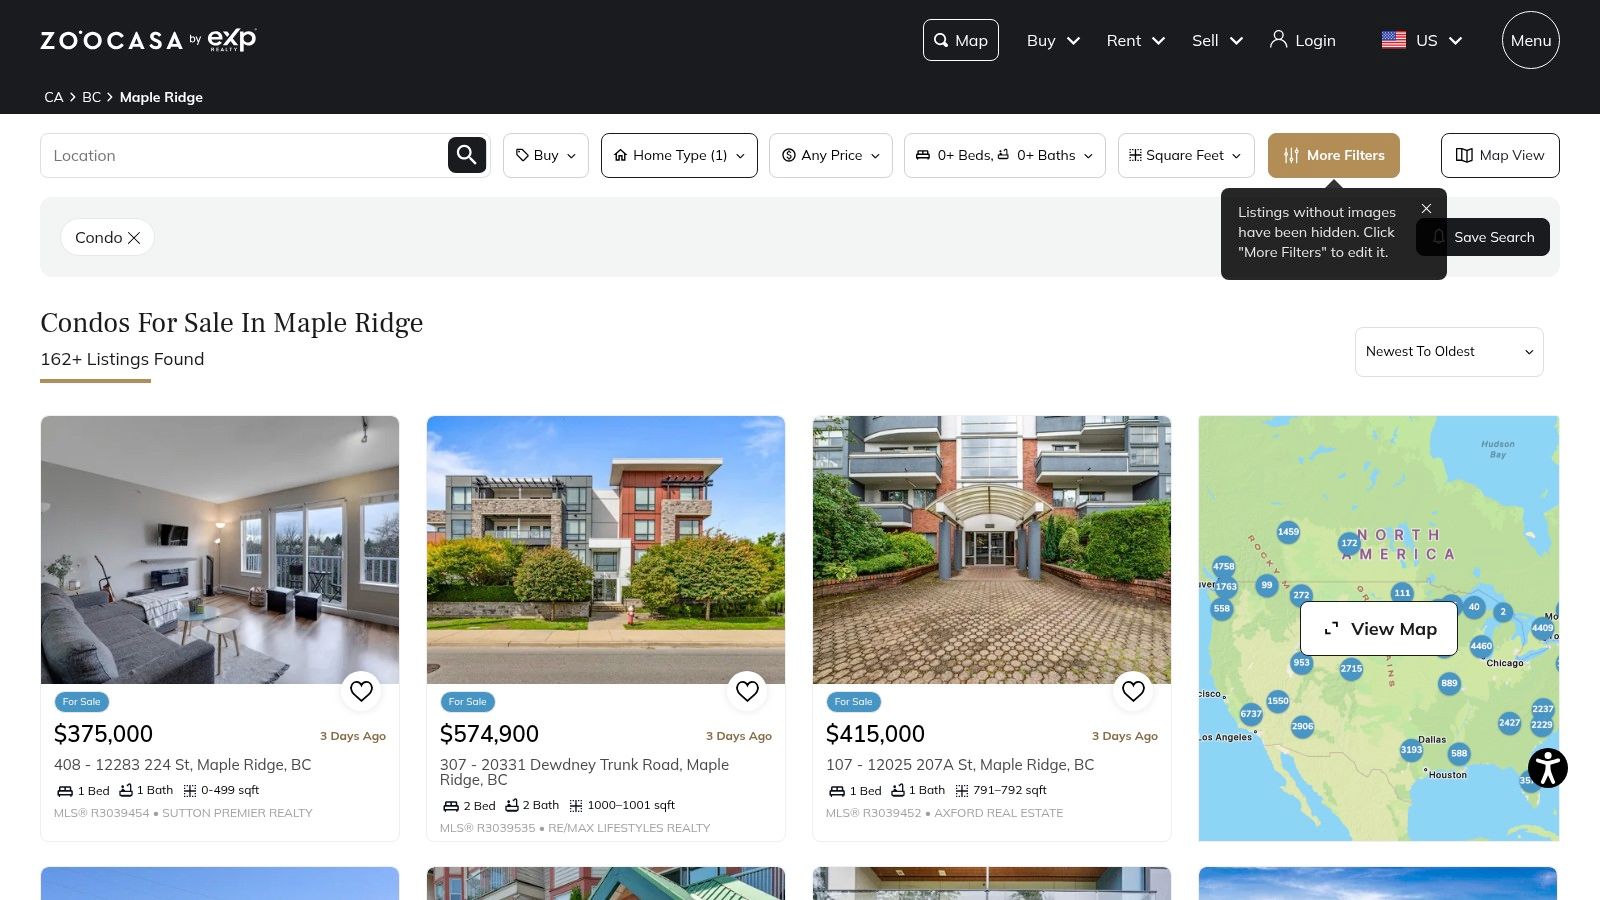This screenshot has width=1600, height=900.
Task: Click the US flag icon
Action: click(1394, 40)
